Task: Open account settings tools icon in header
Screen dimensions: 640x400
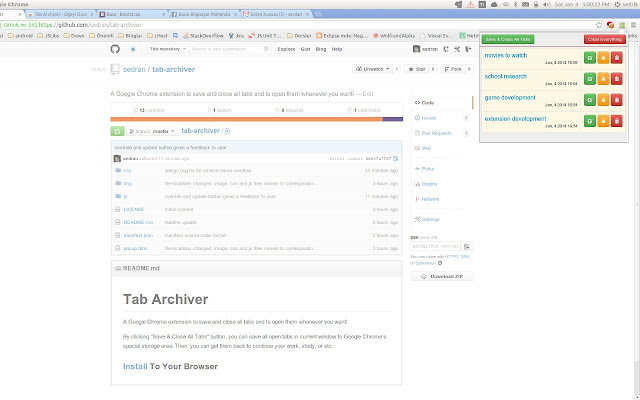Action: point(457,49)
